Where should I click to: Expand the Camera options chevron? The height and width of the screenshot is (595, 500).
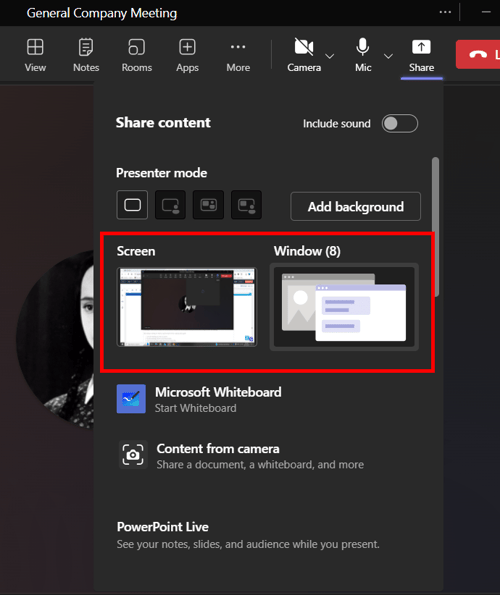330,56
